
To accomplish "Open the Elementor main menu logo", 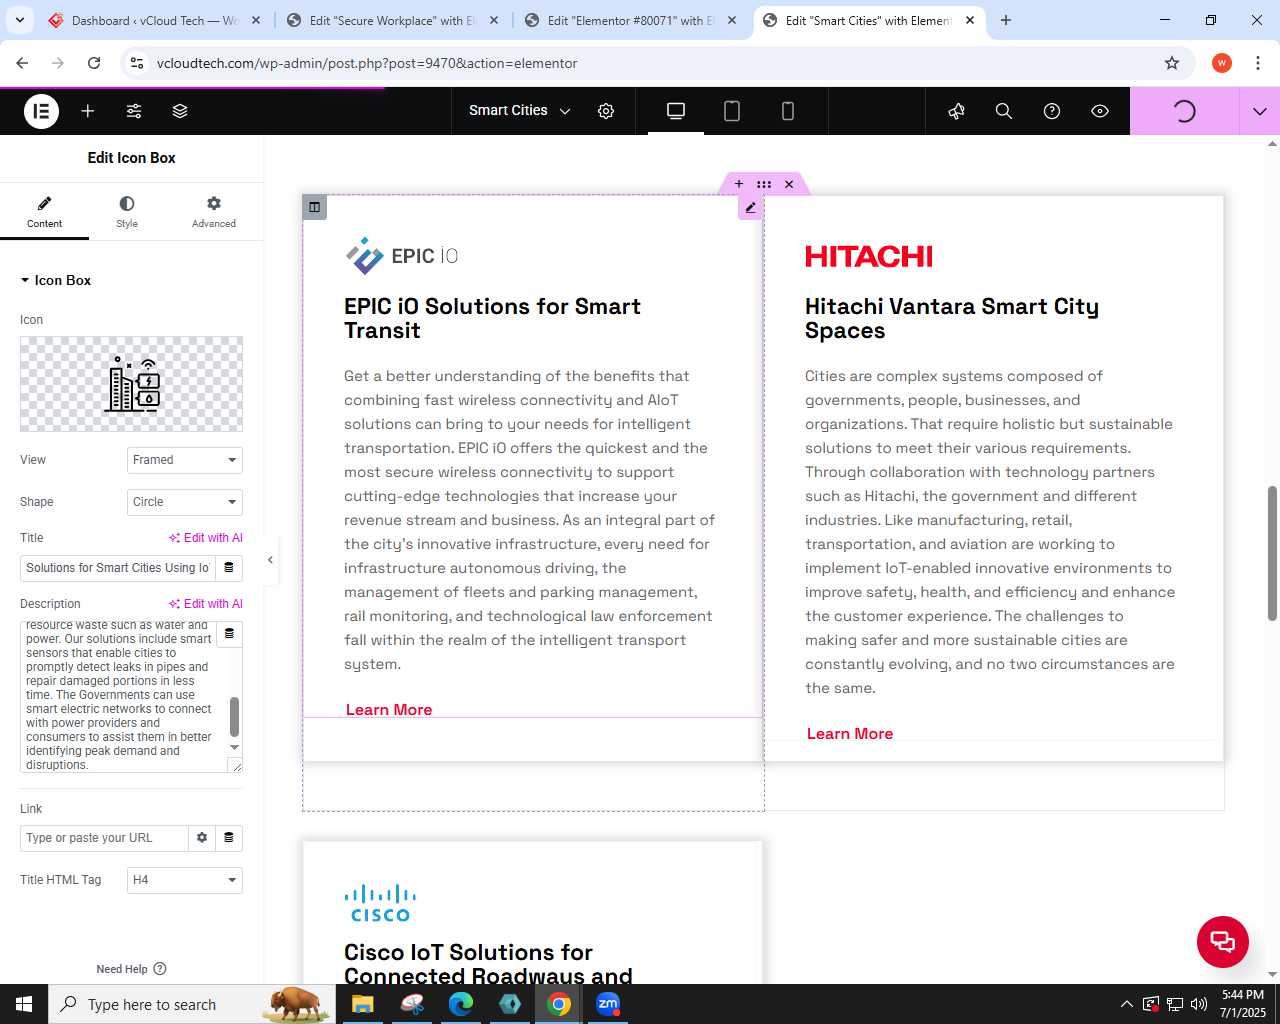I will 42,111.
